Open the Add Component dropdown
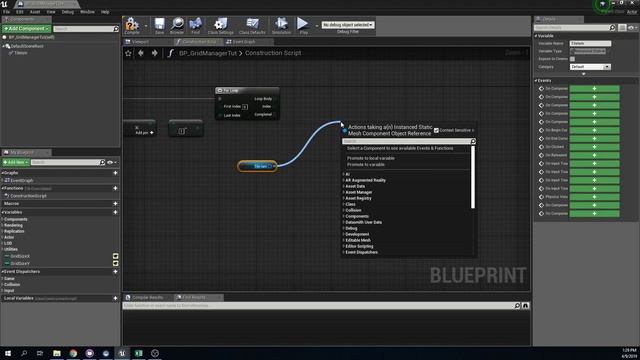Image resolution: width=640 pixels, height=360 pixels. [27, 29]
